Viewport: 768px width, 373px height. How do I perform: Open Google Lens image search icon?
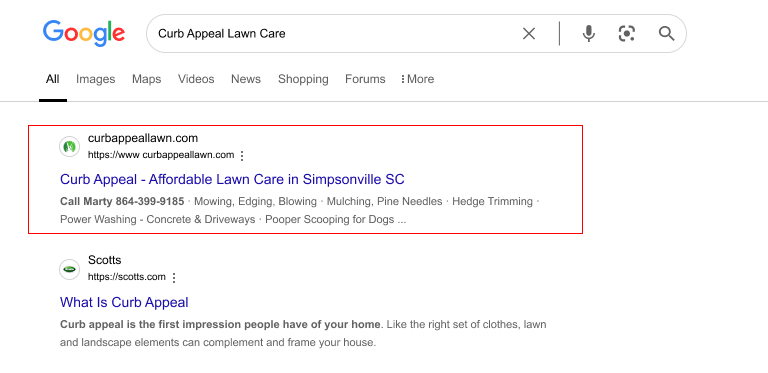(627, 34)
